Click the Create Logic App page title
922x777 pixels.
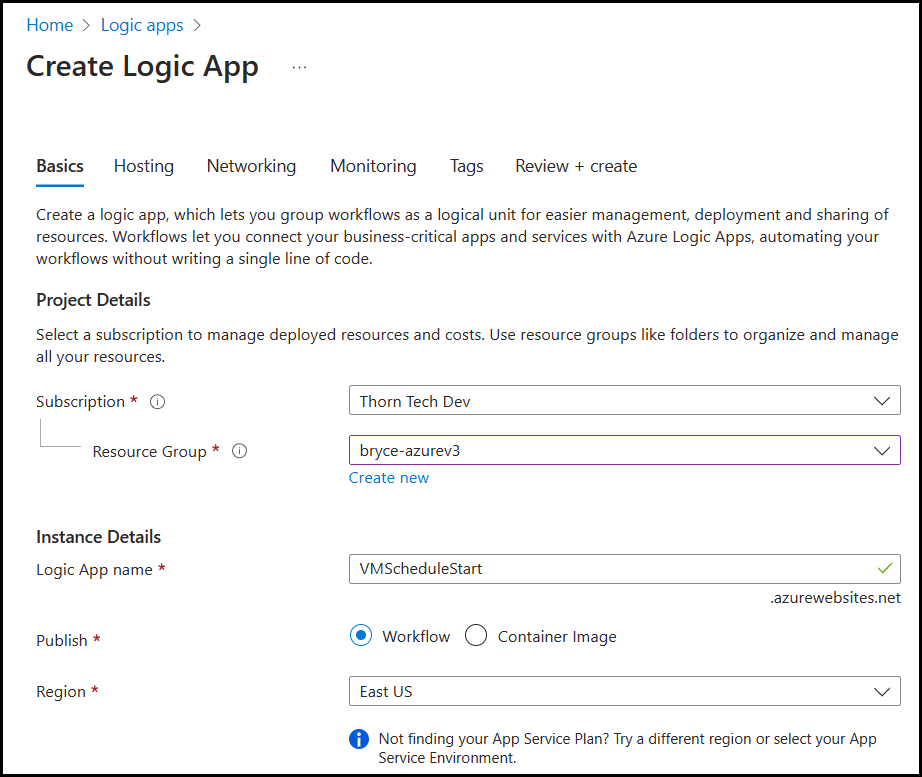(x=142, y=67)
